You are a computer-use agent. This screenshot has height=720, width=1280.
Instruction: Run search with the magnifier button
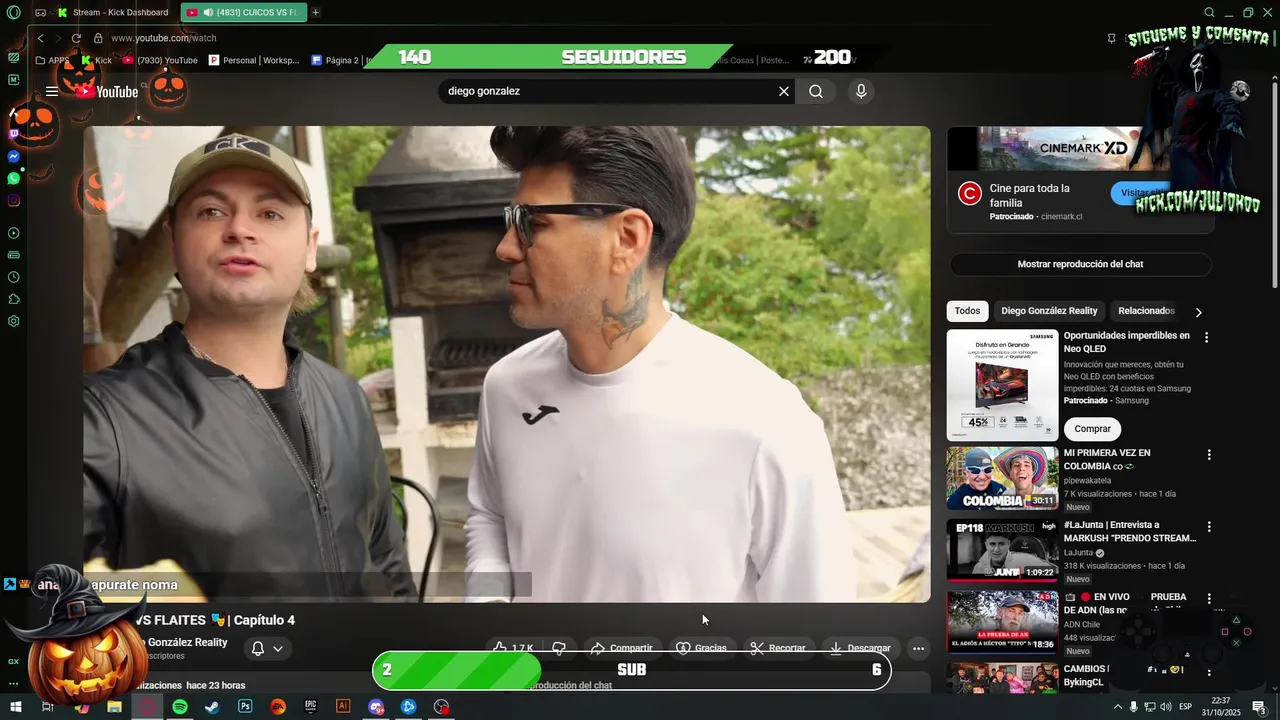[816, 91]
